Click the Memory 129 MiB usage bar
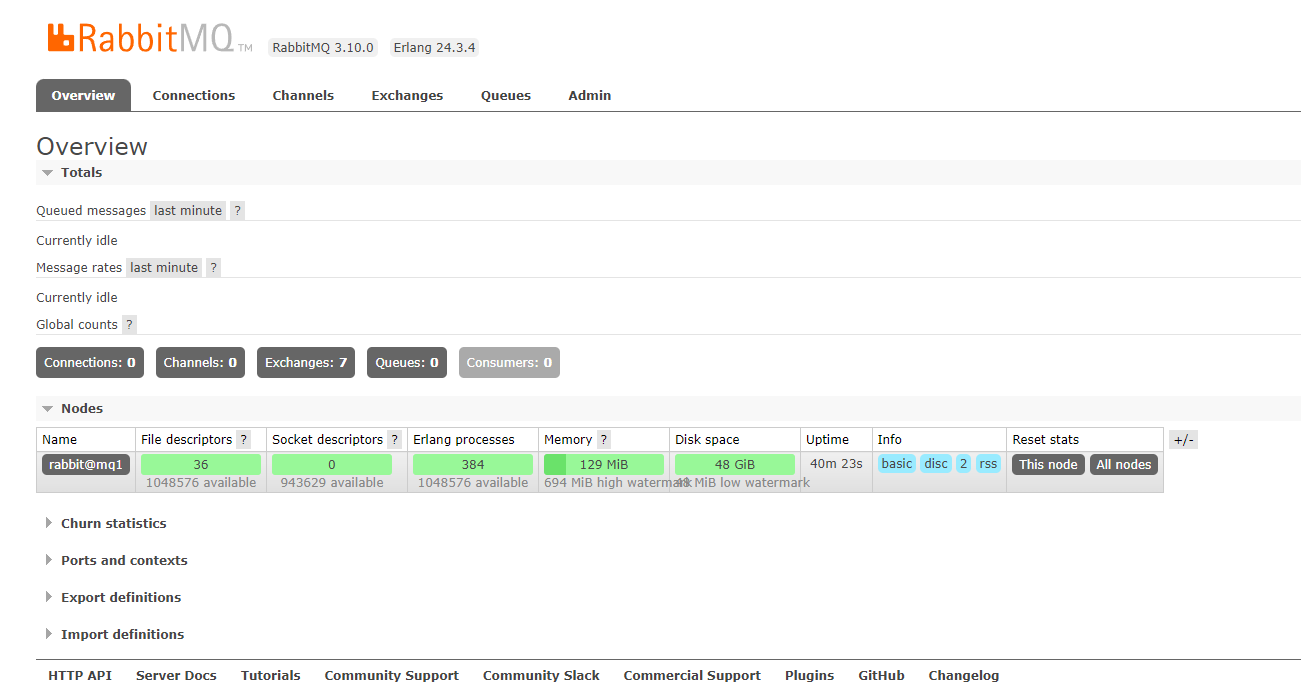 coord(604,465)
